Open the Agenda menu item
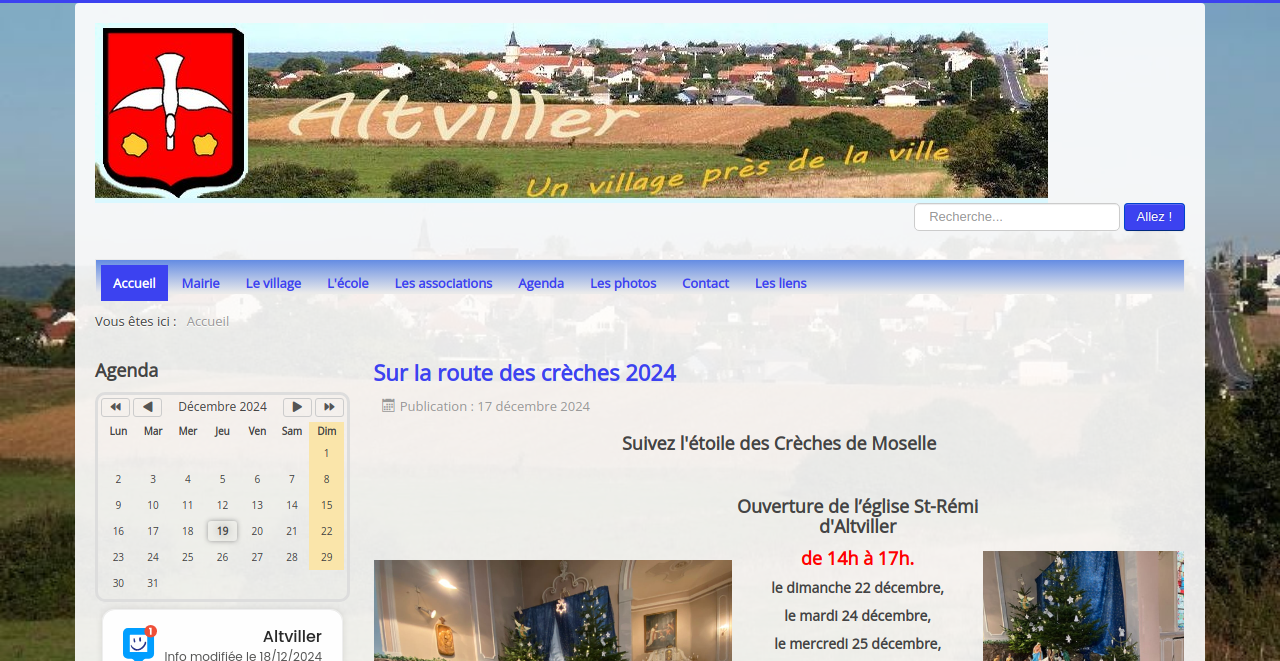The height and width of the screenshot is (661, 1280). pyautogui.click(x=541, y=283)
